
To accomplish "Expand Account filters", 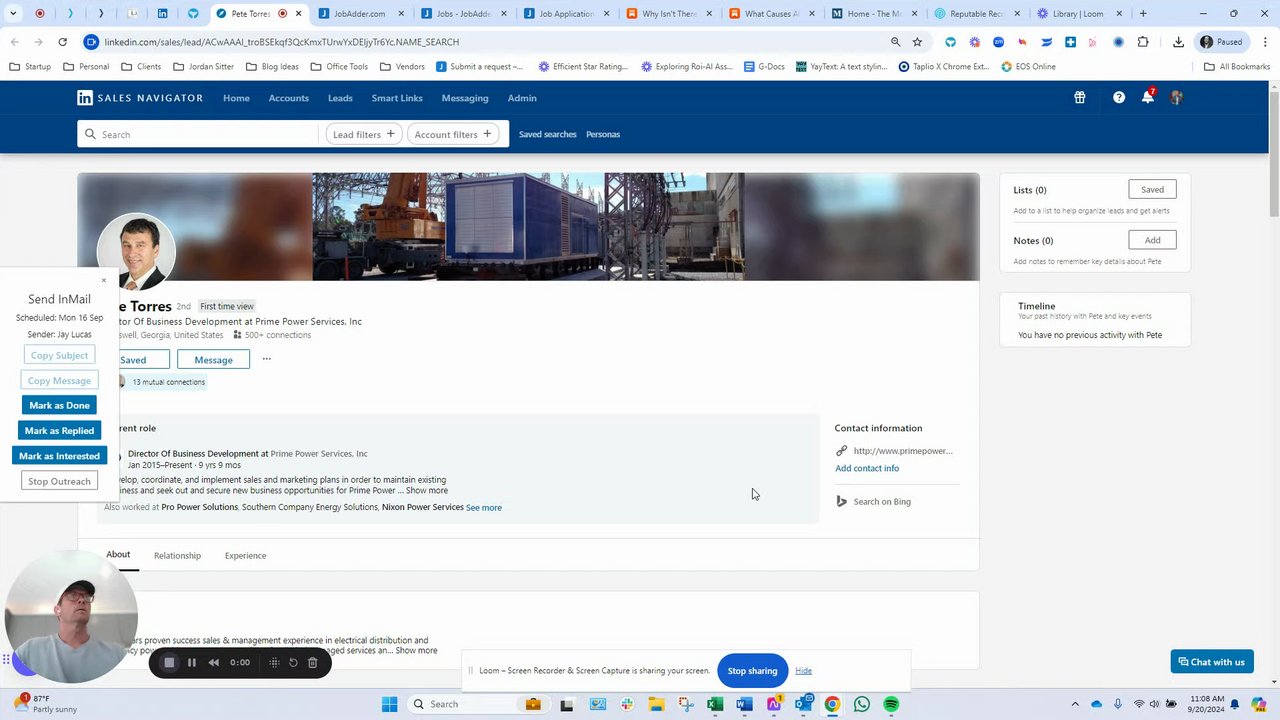I will pyautogui.click(x=454, y=134).
